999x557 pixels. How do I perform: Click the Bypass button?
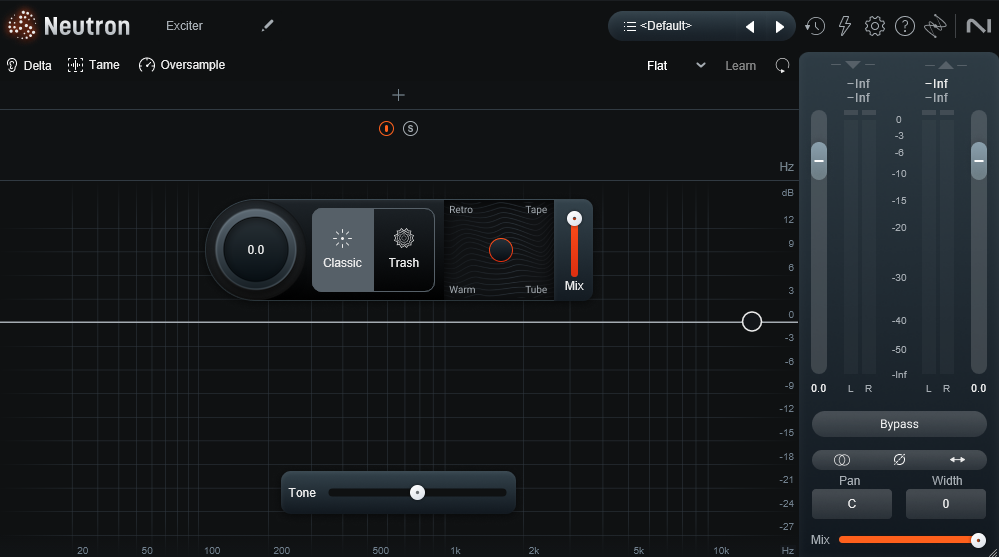point(899,424)
